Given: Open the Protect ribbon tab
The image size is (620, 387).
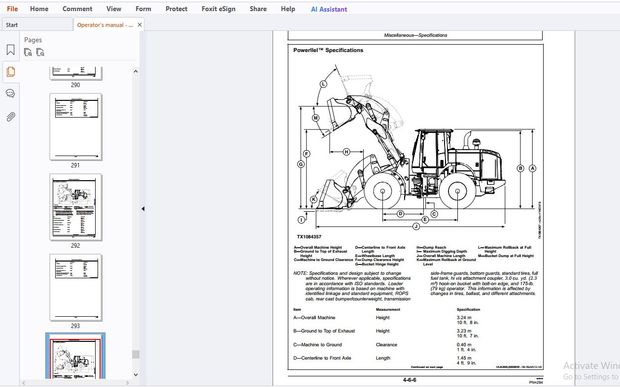Looking at the screenshot, I should click(176, 9).
